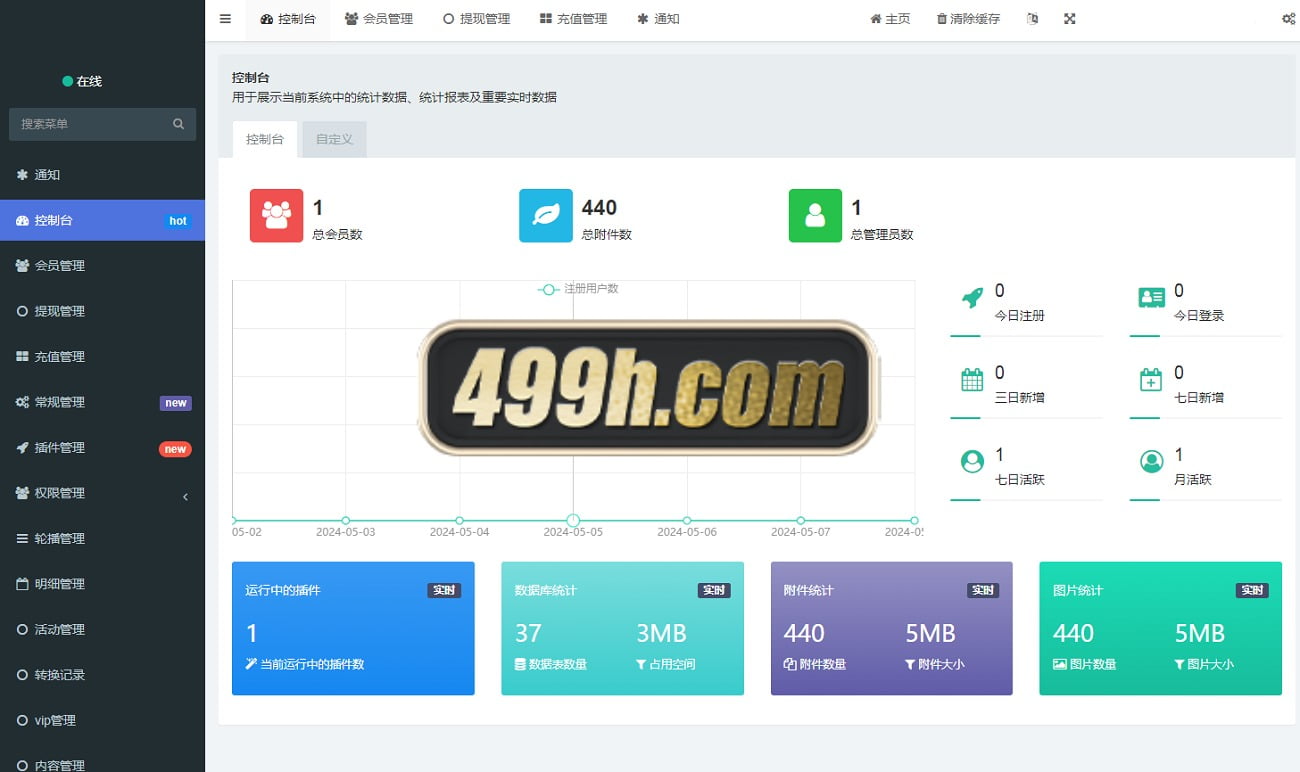1300x772 pixels.
Task: Open 充值管理 in the sidebar
Action: pyautogui.click(x=102, y=357)
